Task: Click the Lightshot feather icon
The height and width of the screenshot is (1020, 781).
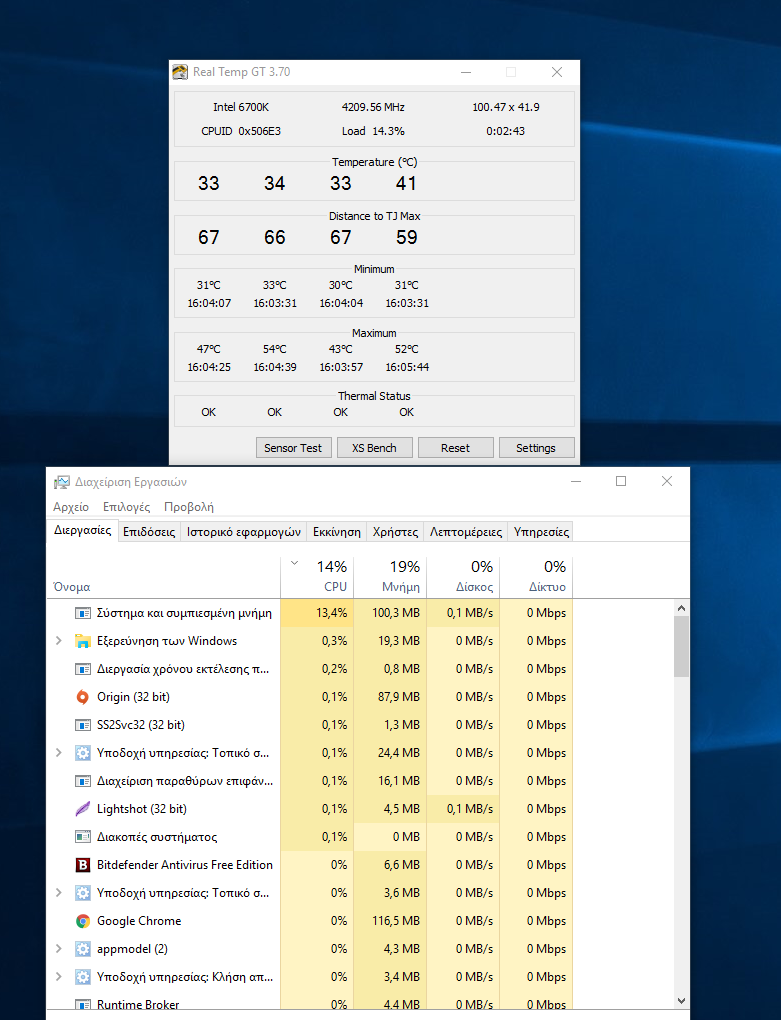Action: tap(83, 809)
